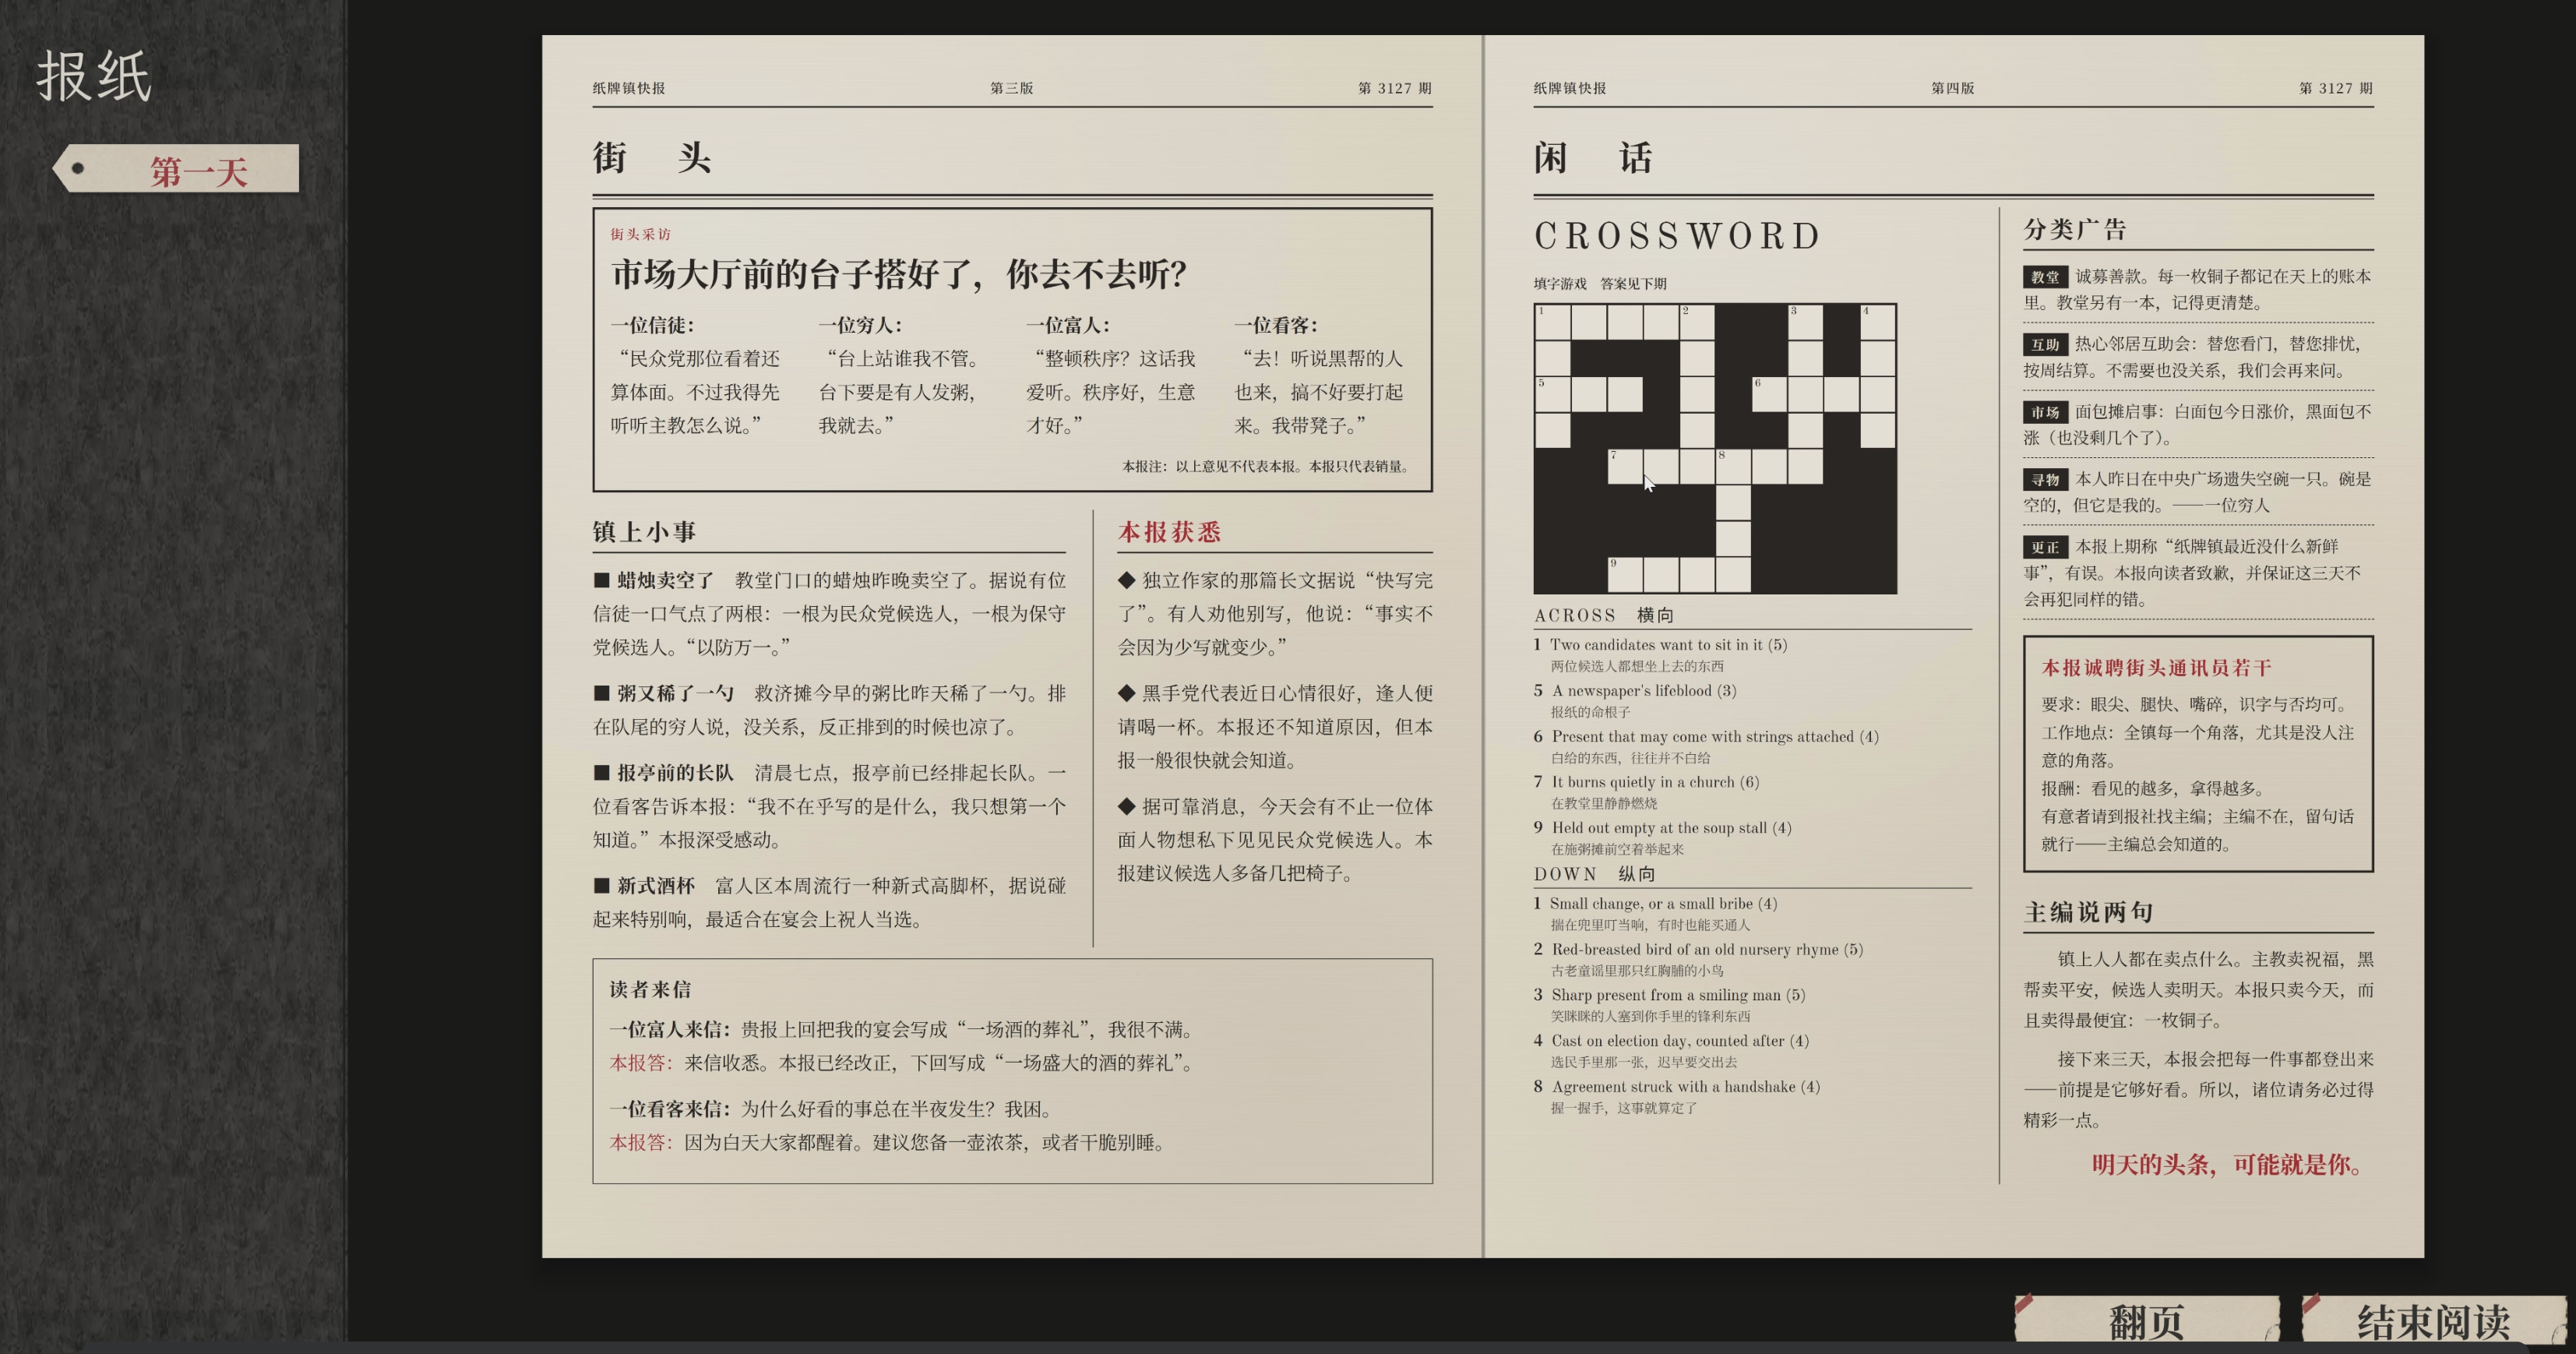Select crossword cell numbered 2
The width and height of the screenshot is (2576, 1354).
(x=1697, y=322)
